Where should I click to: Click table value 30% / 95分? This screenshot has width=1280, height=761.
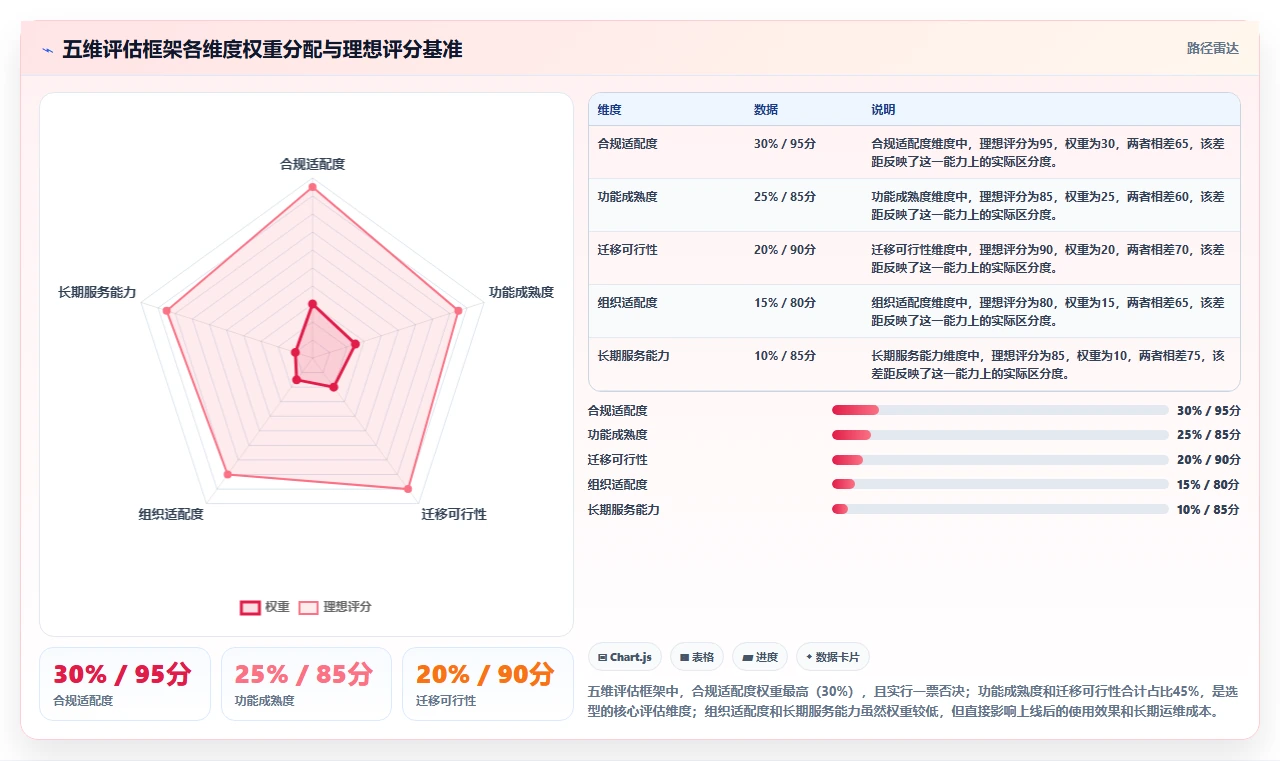(785, 144)
